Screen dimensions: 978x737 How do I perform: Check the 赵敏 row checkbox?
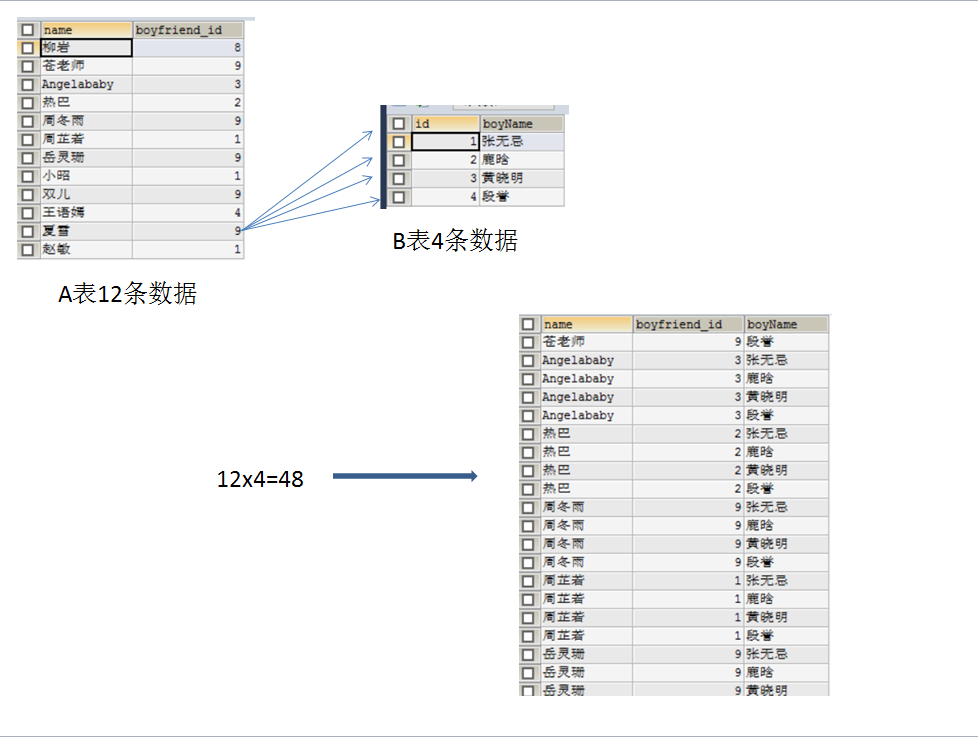pyautogui.click(x=27, y=250)
